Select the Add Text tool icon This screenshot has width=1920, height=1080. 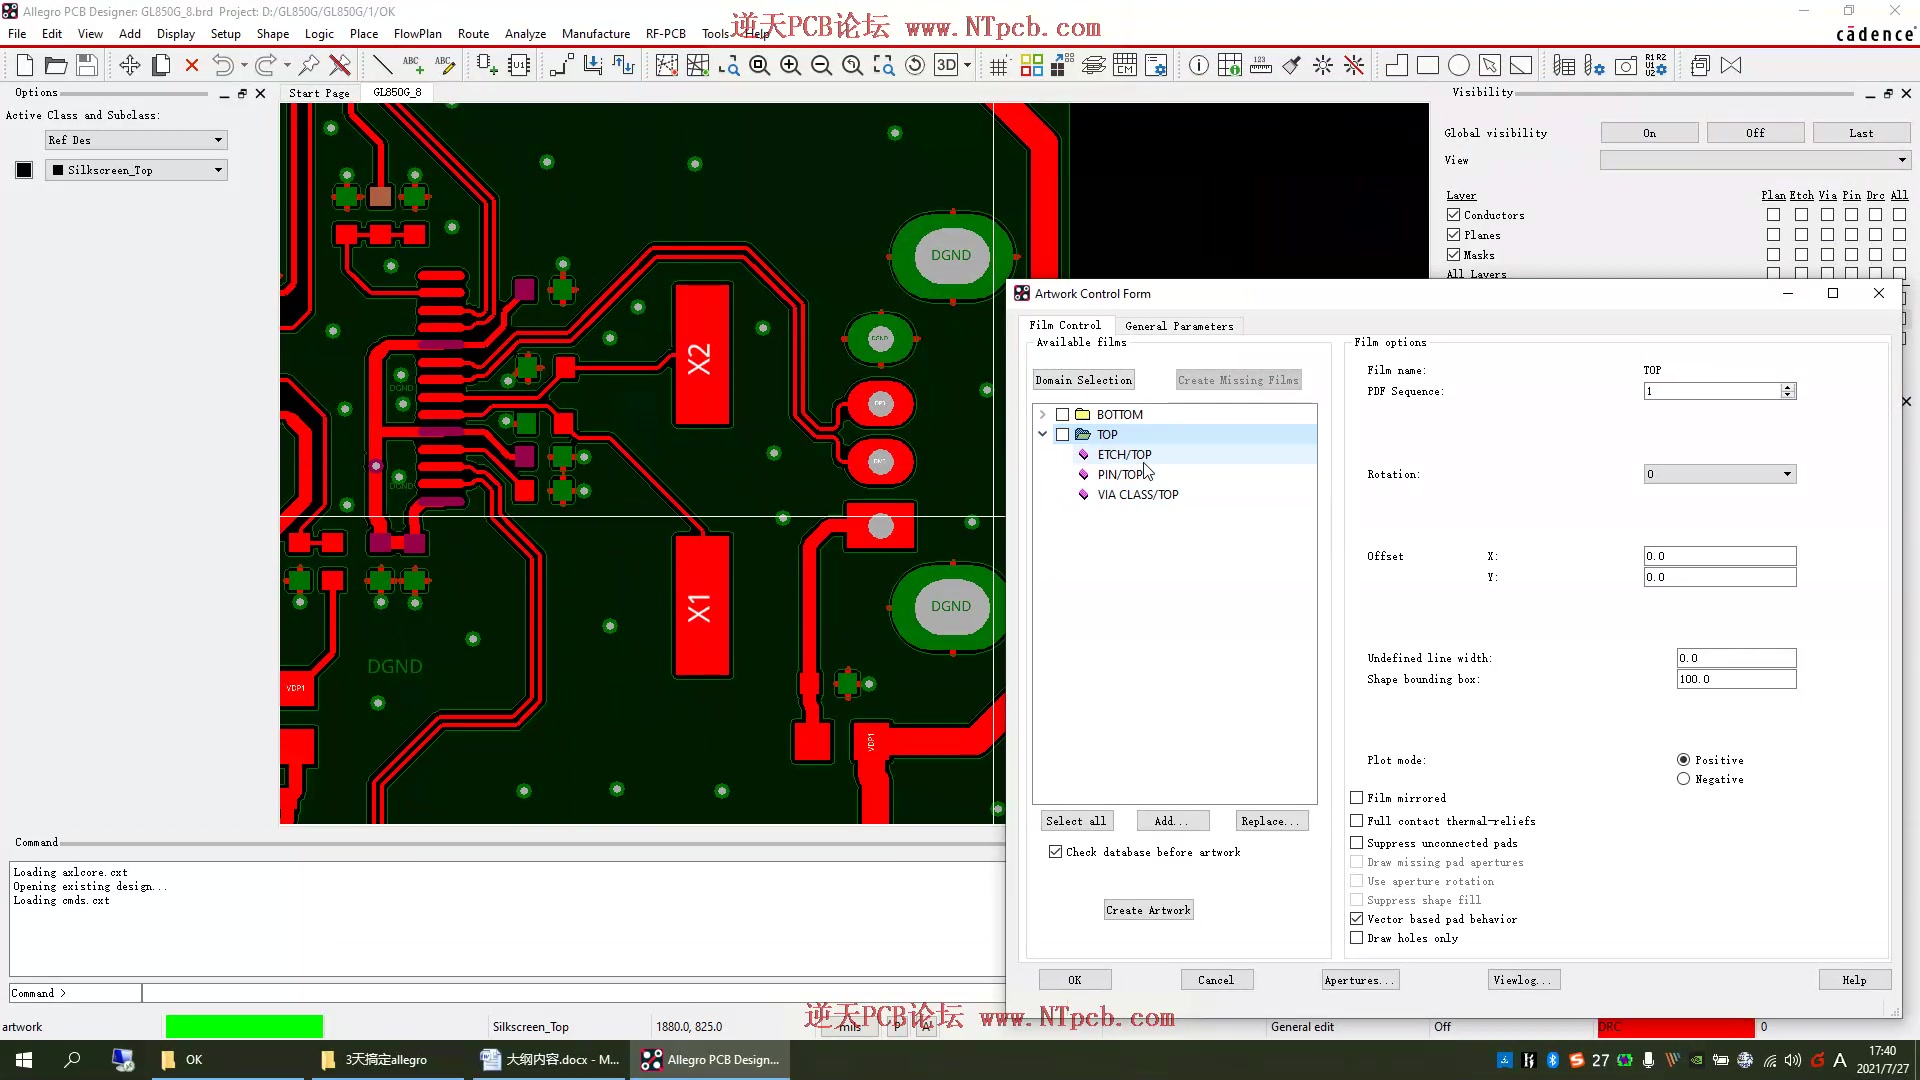pos(412,66)
